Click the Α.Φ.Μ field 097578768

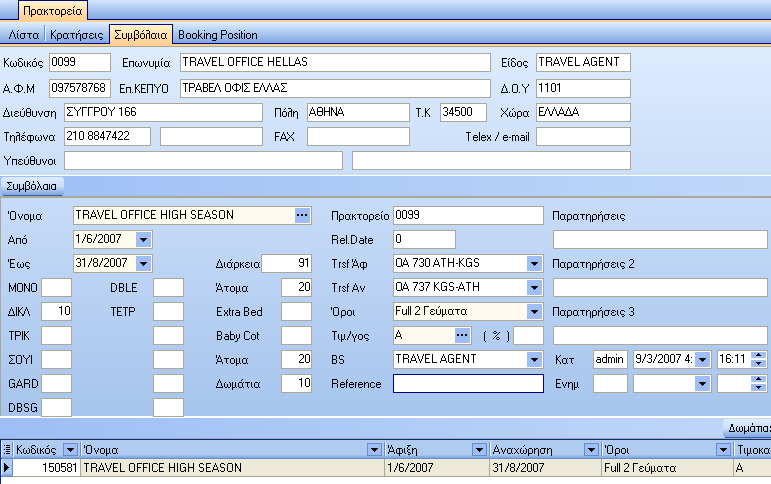80,89
